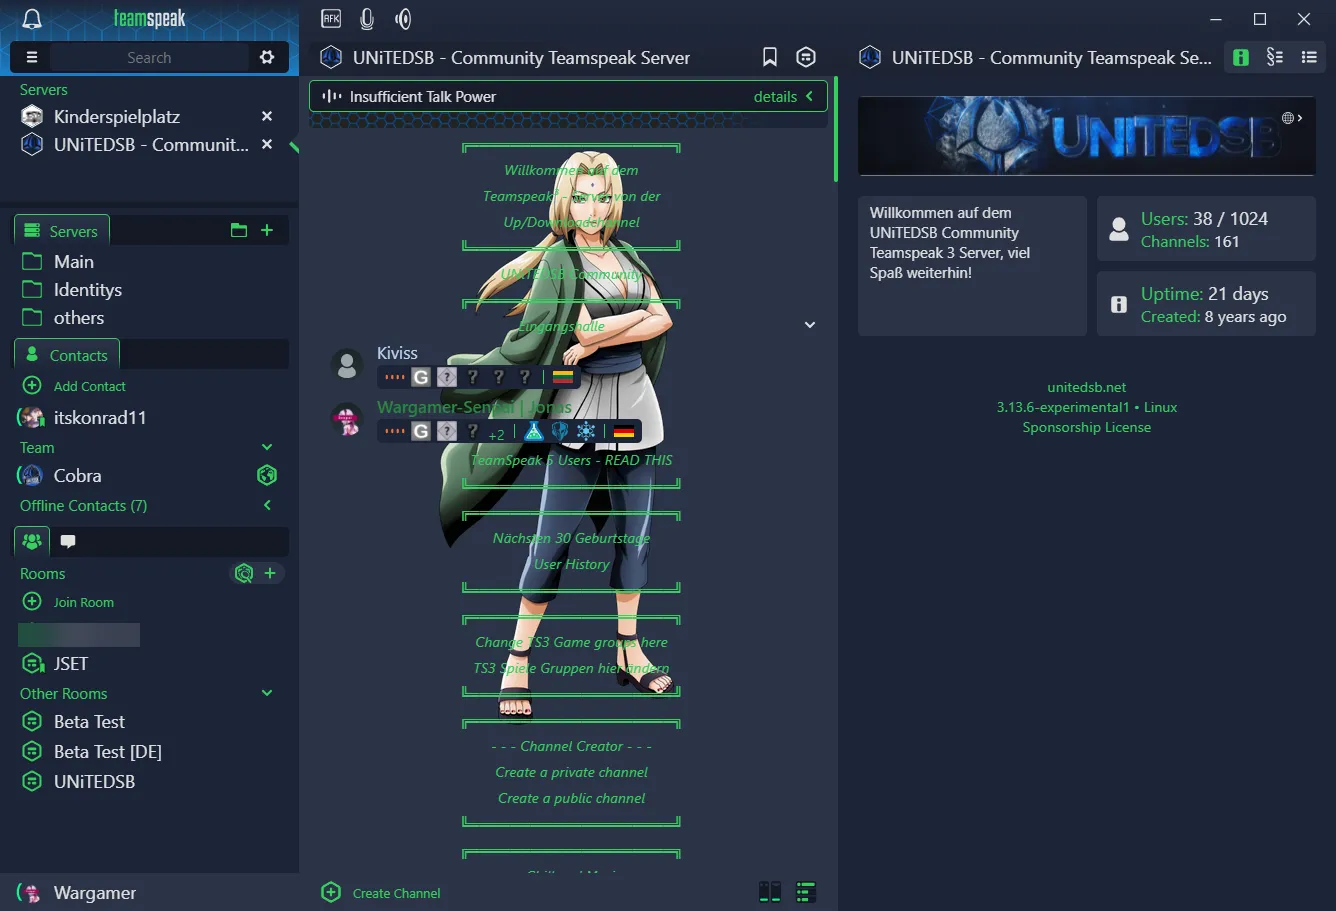The image size is (1336, 911).
Task: Add a new server folder
Action: click(x=238, y=230)
